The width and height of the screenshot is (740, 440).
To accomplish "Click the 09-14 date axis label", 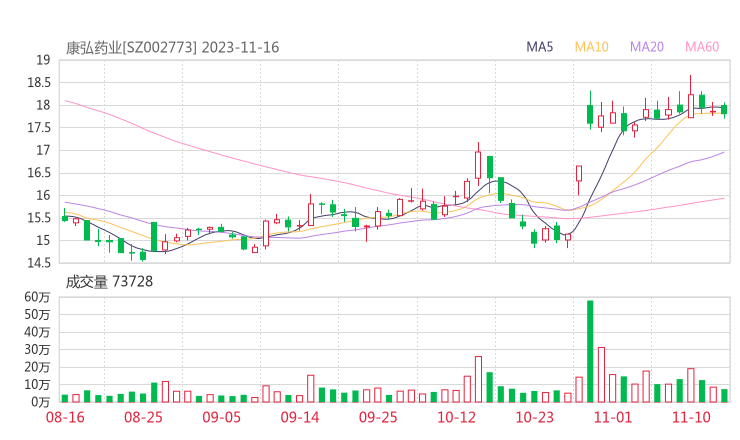I will (x=300, y=417).
